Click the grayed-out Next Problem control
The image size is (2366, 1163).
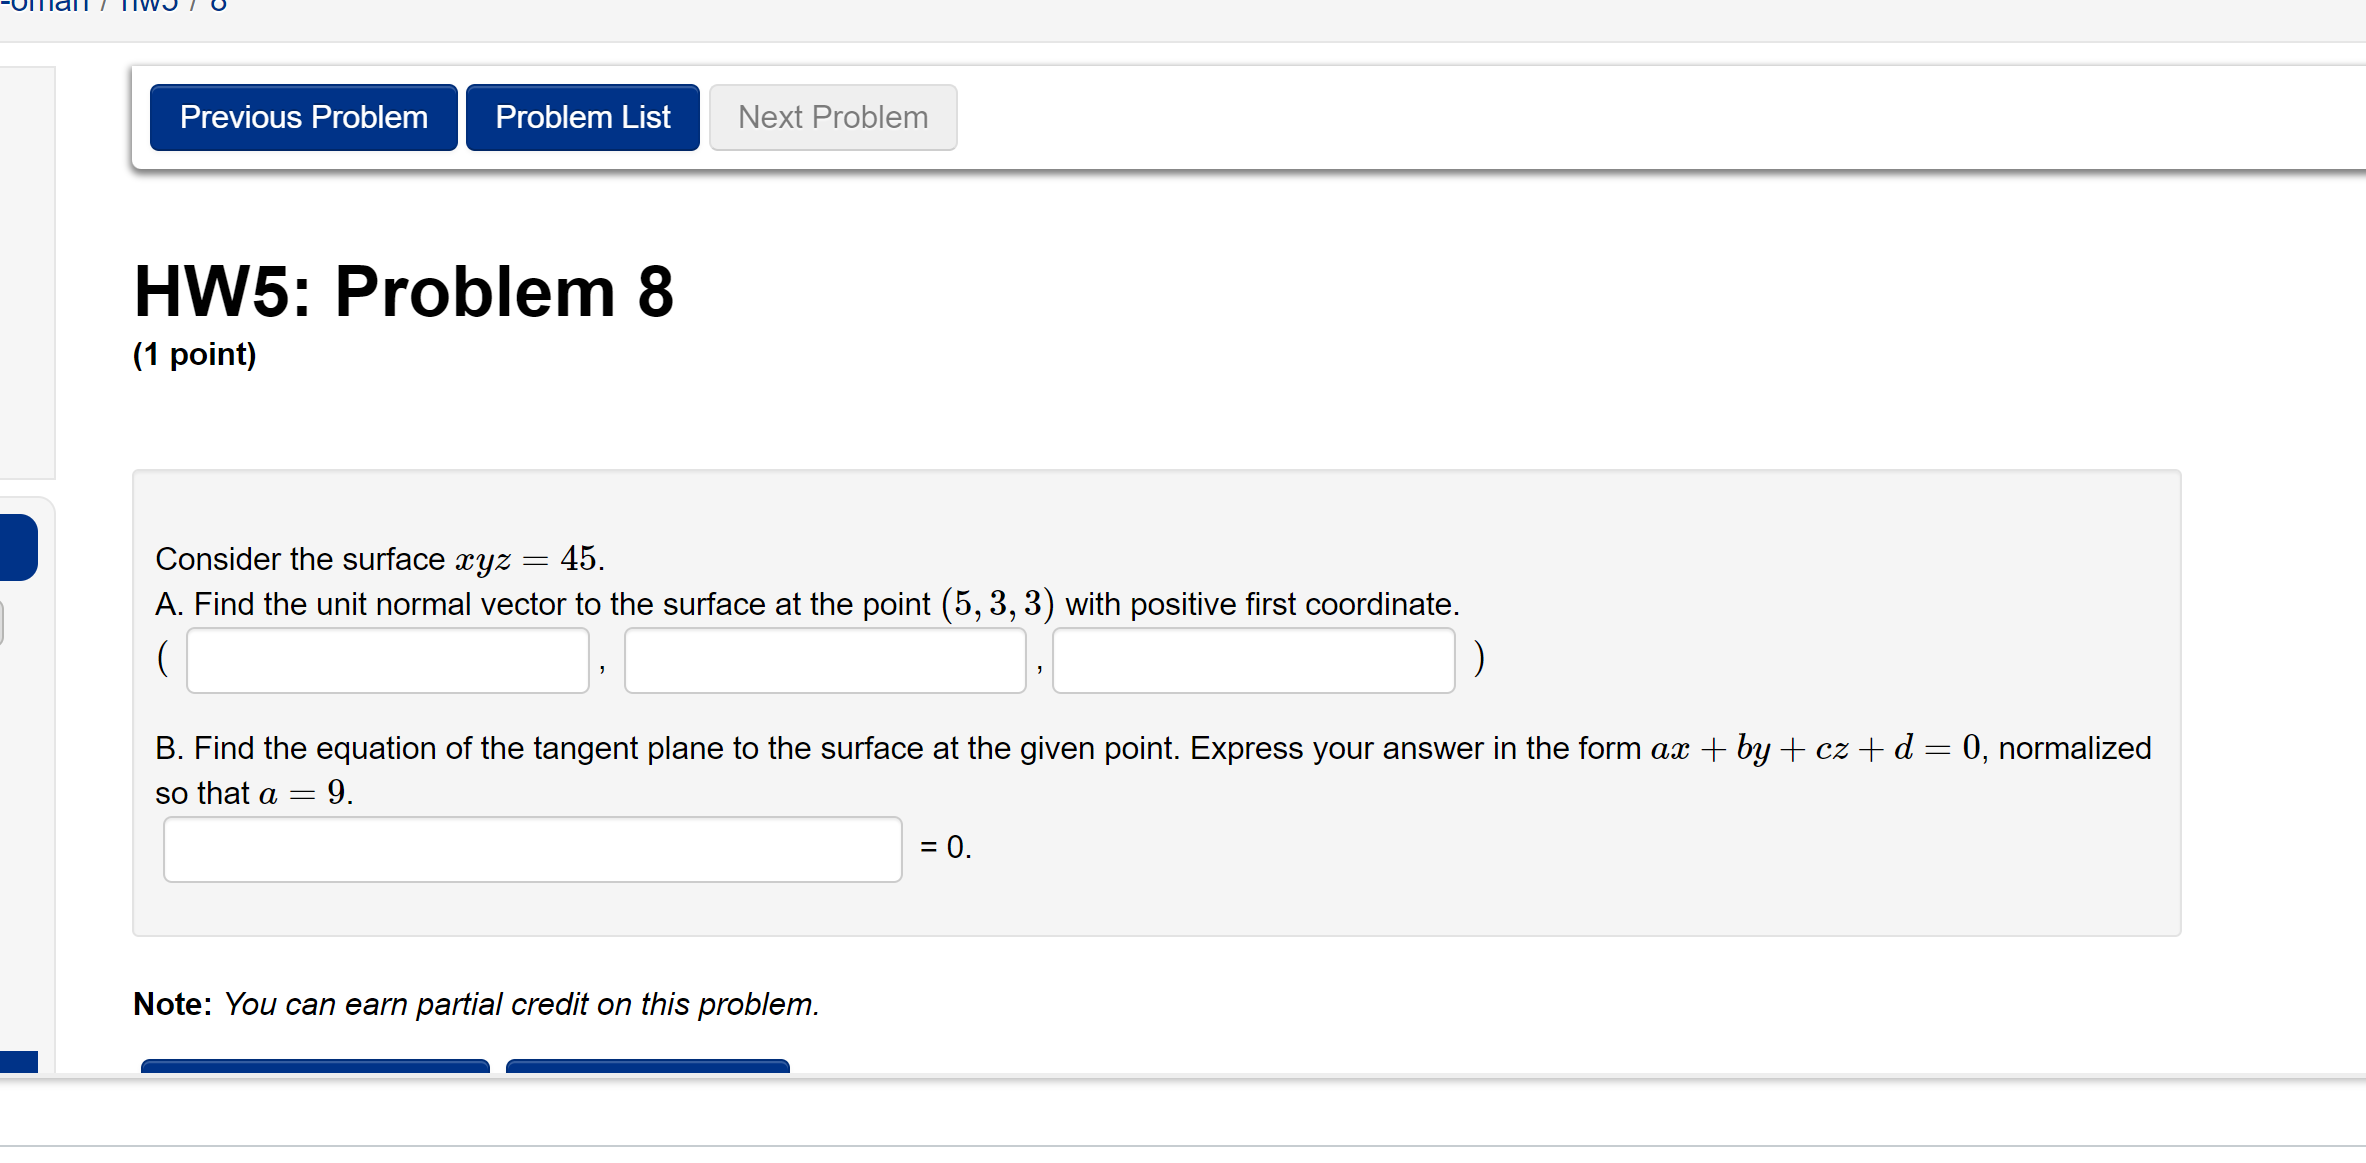(832, 117)
